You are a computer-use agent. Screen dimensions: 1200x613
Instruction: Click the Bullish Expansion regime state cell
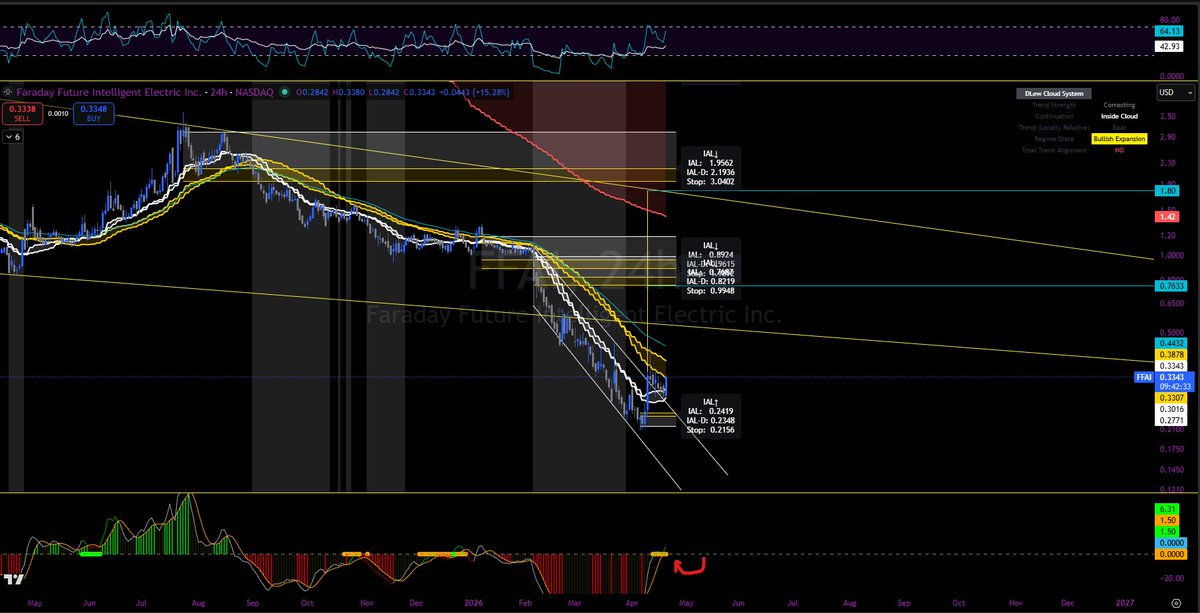1119,138
